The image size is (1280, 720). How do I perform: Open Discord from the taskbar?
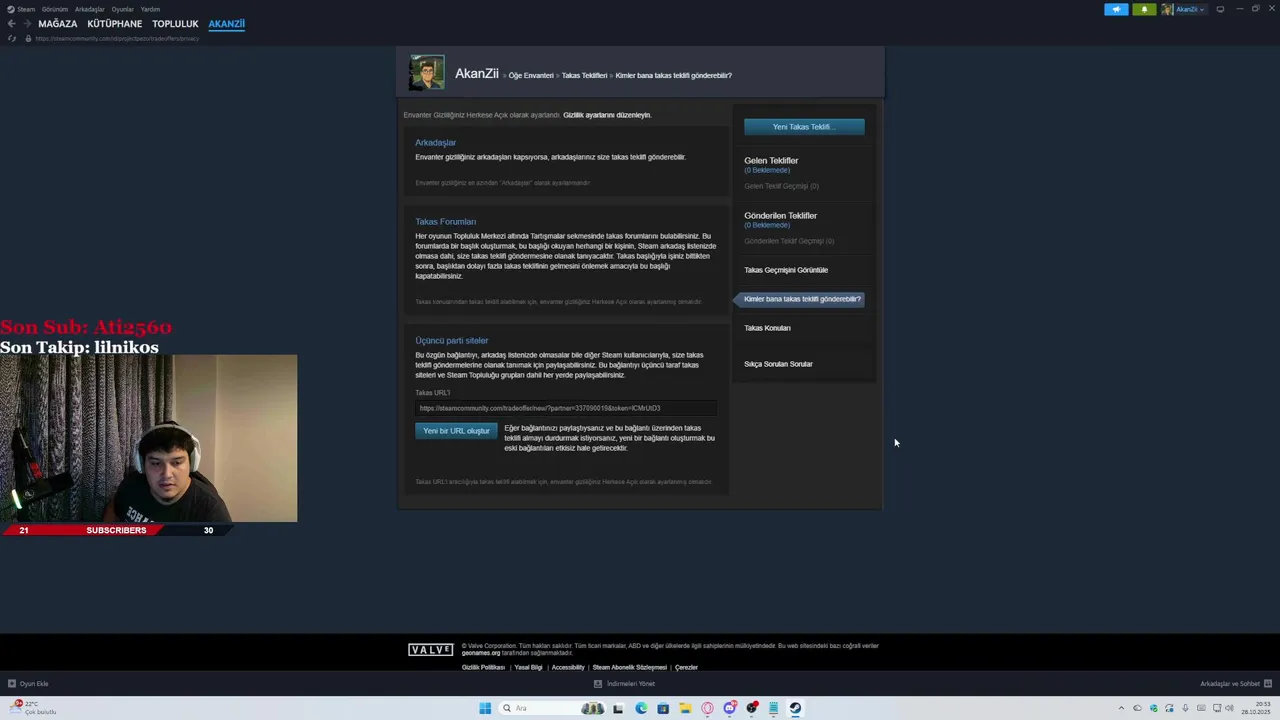point(730,708)
